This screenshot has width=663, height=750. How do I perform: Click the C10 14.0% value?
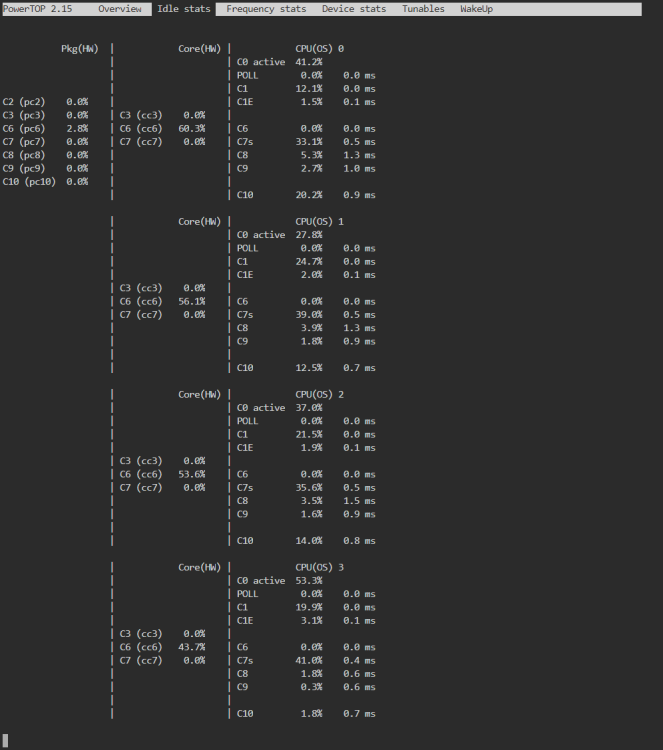pos(309,541)
